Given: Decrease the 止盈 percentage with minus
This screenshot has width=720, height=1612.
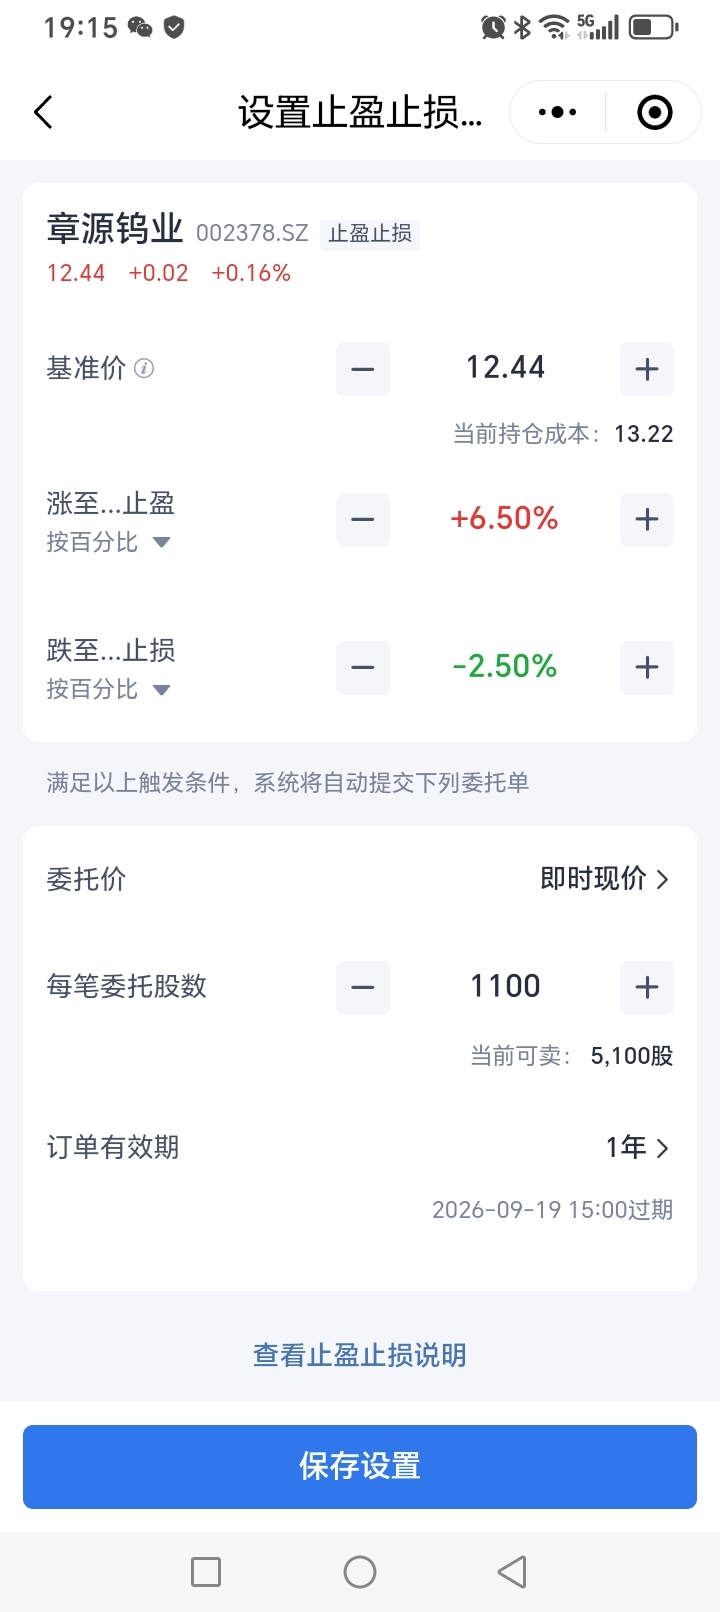Looking at the screenshot, I should tap(363, 519).
